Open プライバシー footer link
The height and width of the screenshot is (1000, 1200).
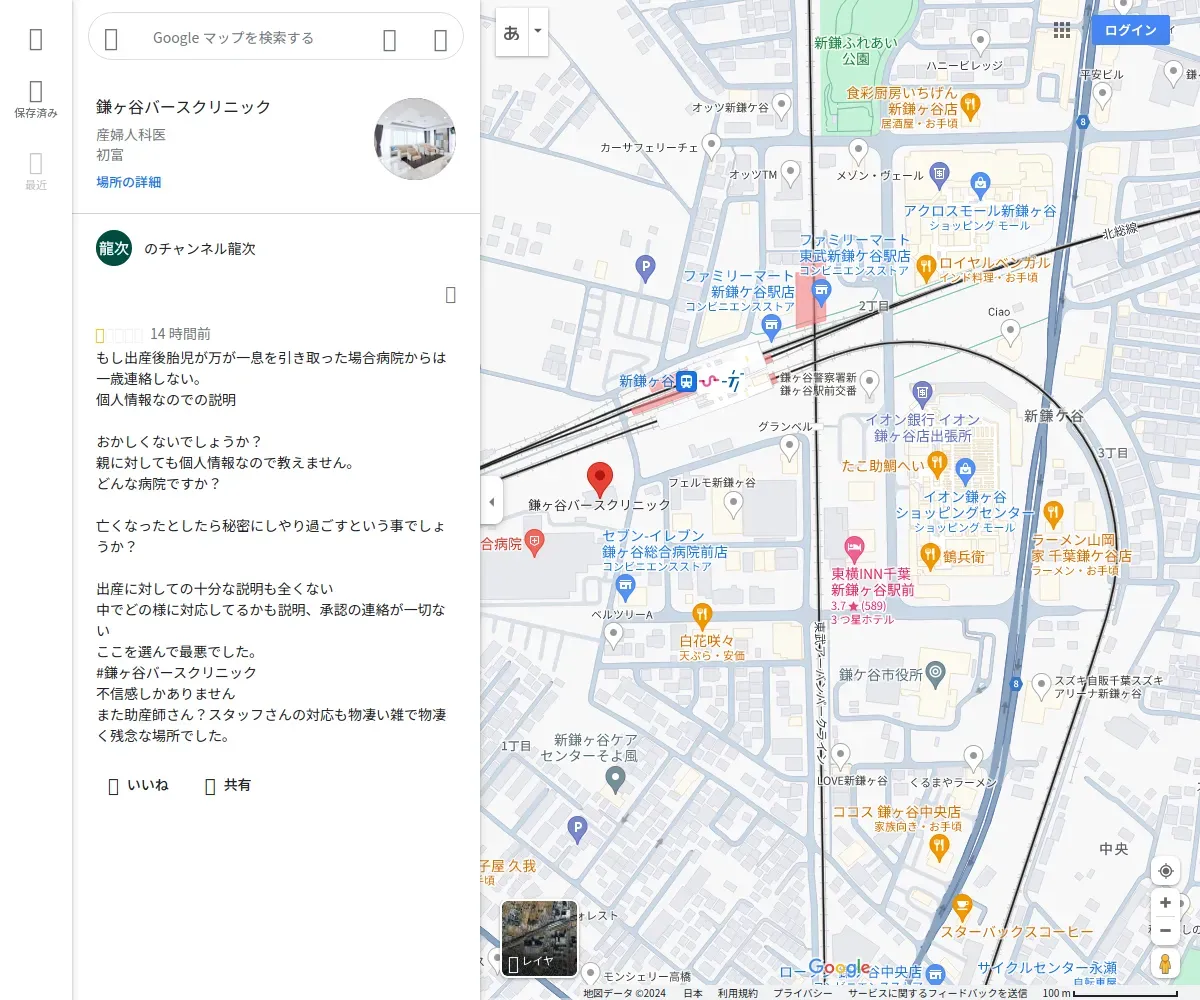pos(803,993)
